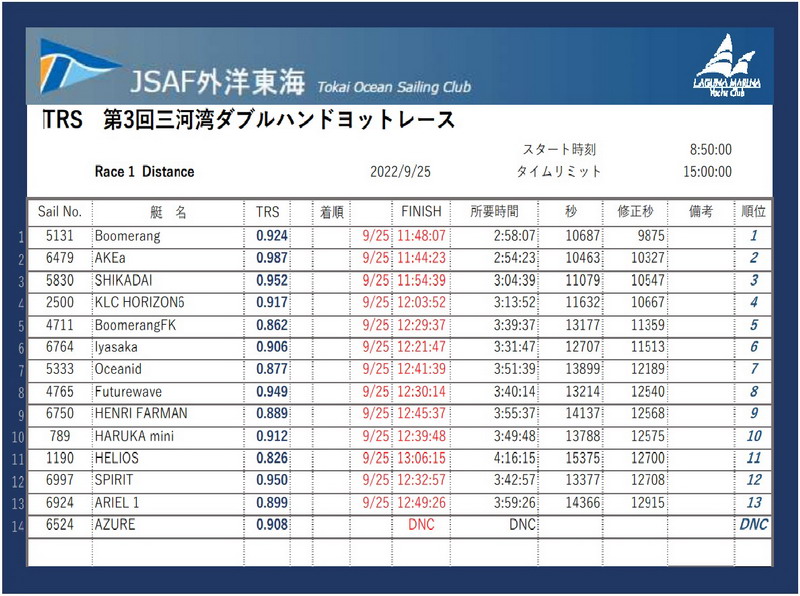Click the TRS title prefix

coord(62,120)
